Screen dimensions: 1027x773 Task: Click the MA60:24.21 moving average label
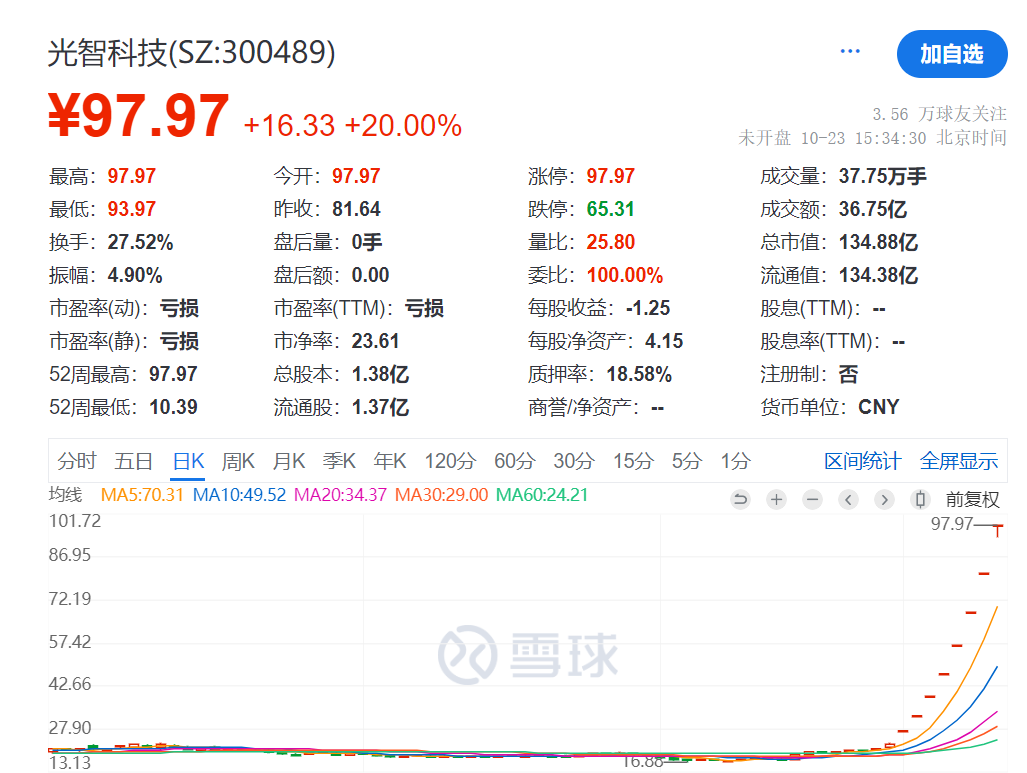542,495
